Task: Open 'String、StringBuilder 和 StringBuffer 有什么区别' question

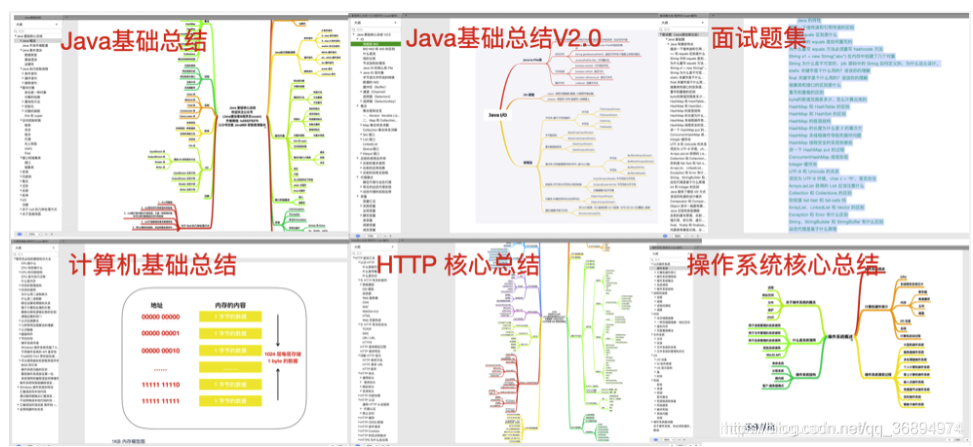Action: 835,222
